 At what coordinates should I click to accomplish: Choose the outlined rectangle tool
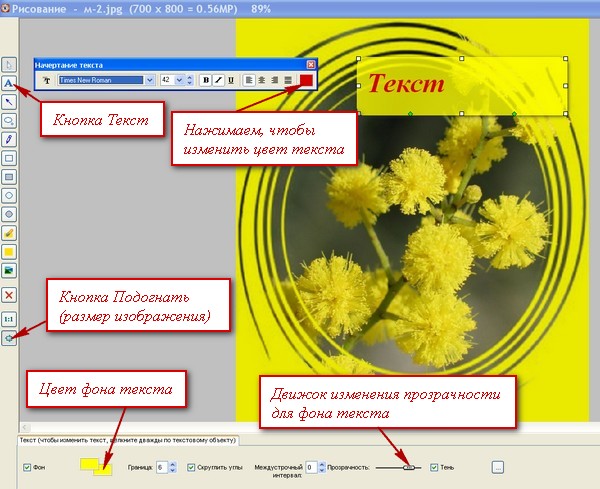pos(9,158)
